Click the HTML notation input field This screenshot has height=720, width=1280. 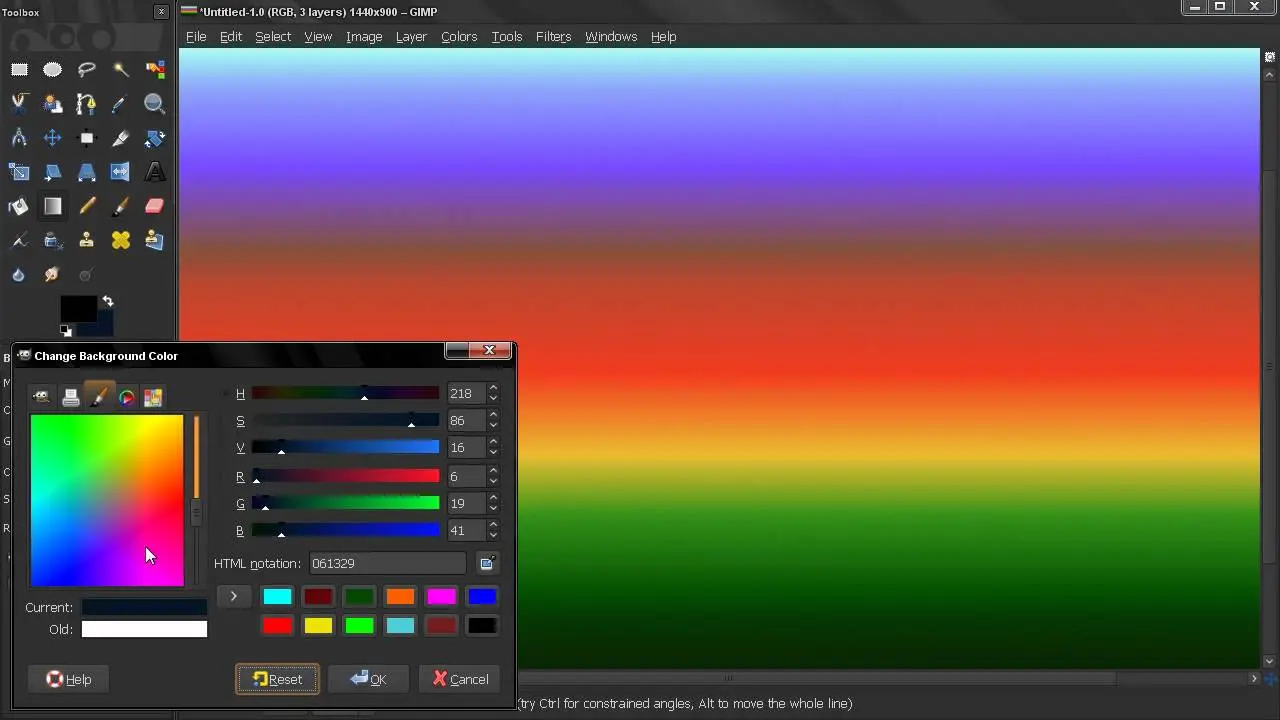387,563
